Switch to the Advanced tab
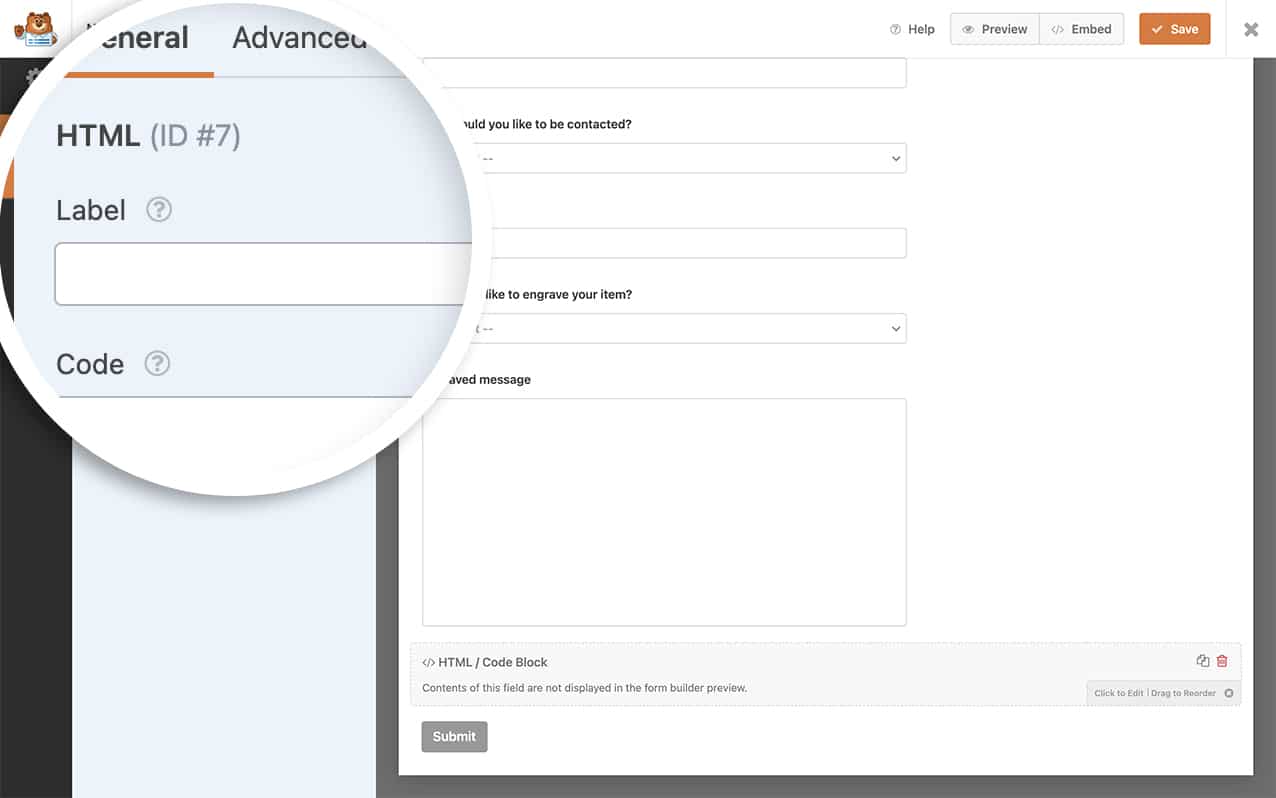1276x798 pixels. pos(299,37)
